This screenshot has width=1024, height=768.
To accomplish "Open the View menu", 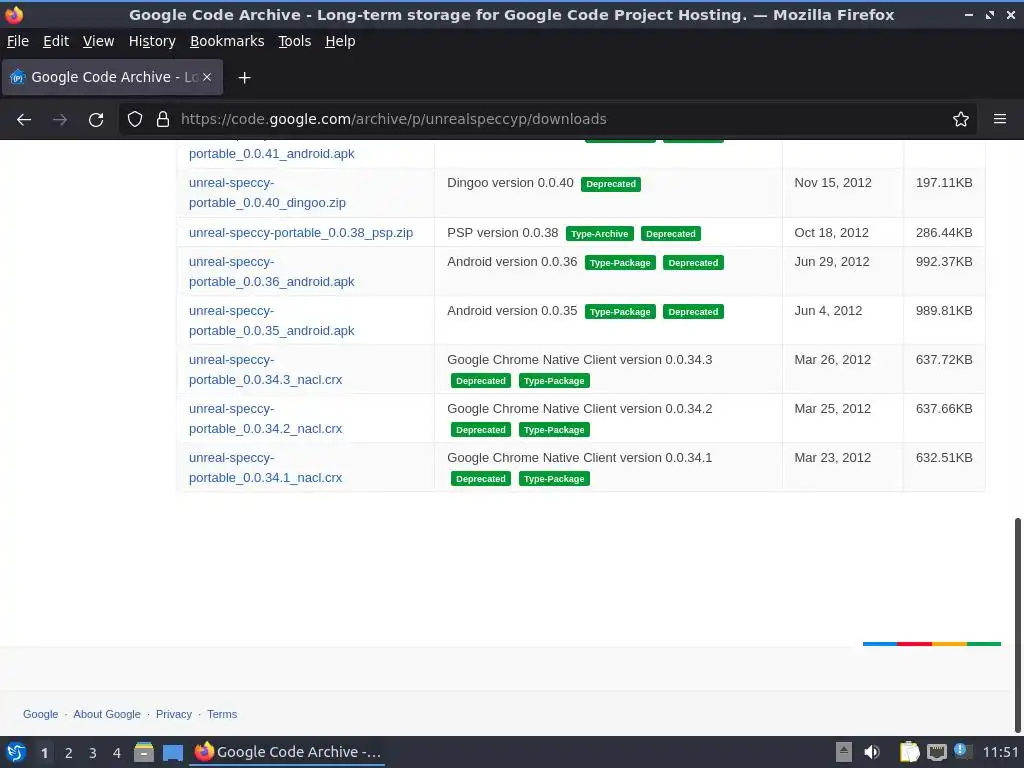I will coord(99,41).
